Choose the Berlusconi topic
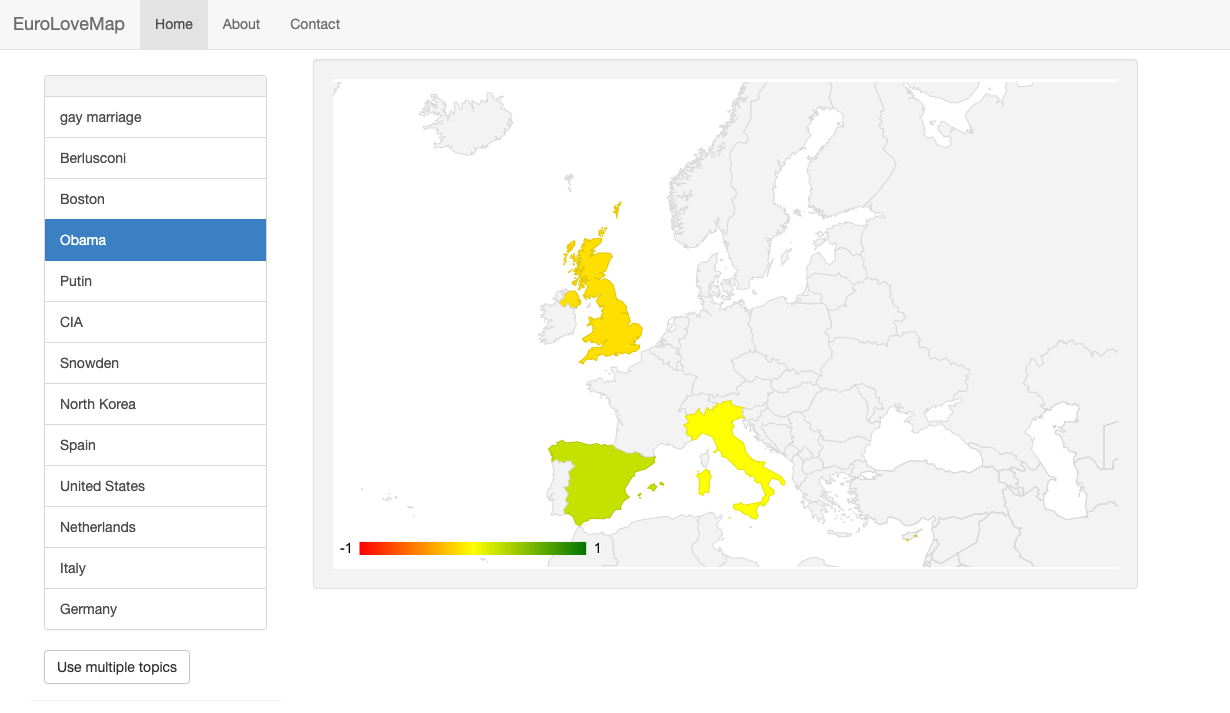 (155, 158)
